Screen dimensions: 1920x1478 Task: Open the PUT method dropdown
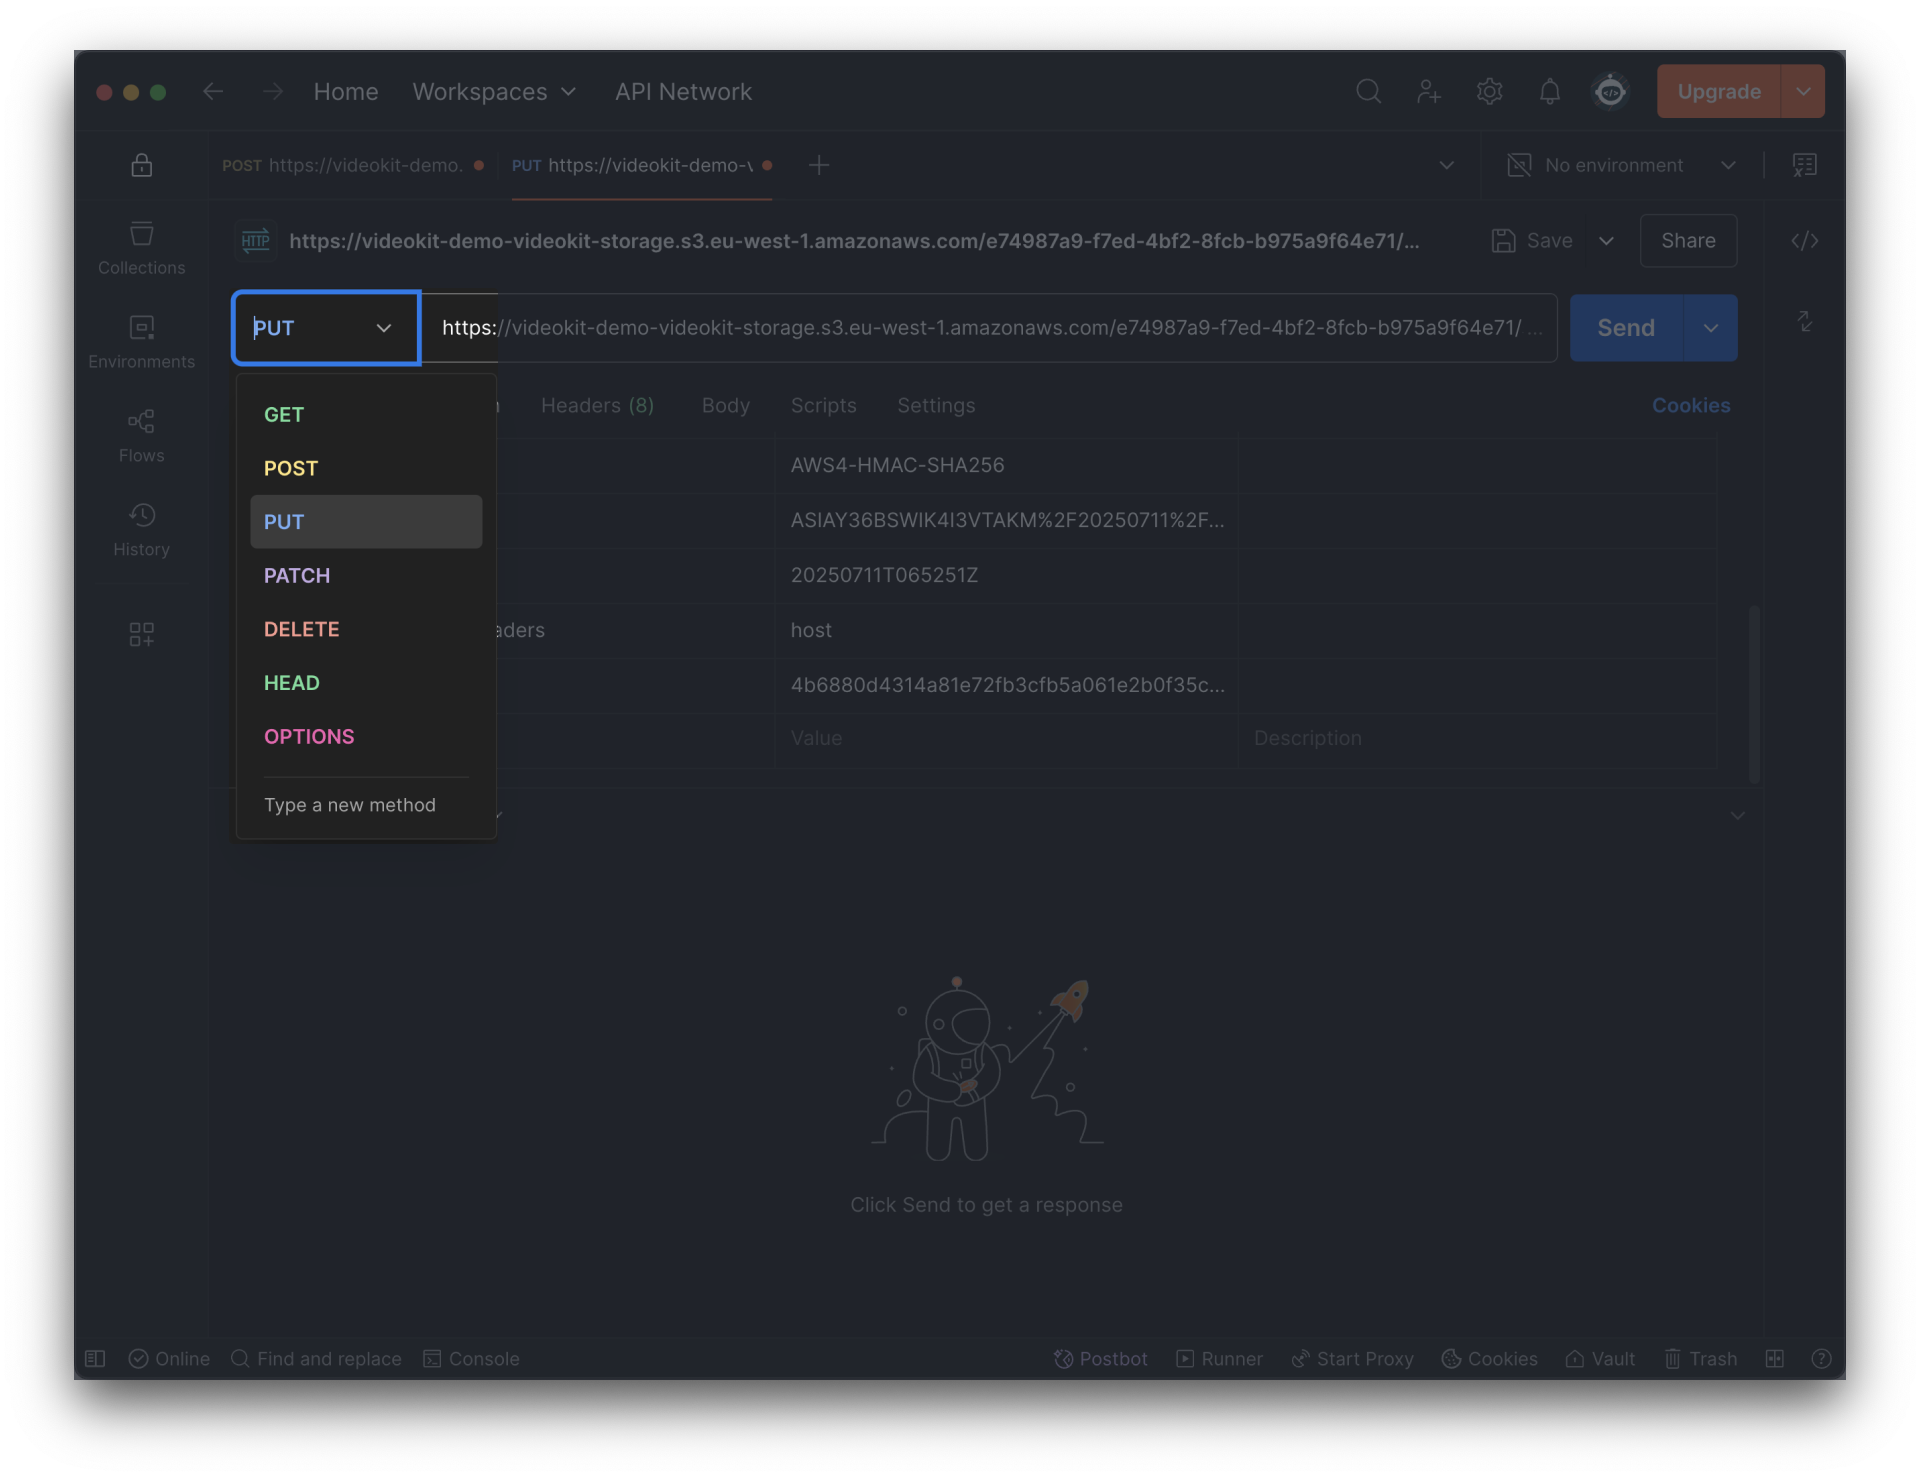pos(326,328)
